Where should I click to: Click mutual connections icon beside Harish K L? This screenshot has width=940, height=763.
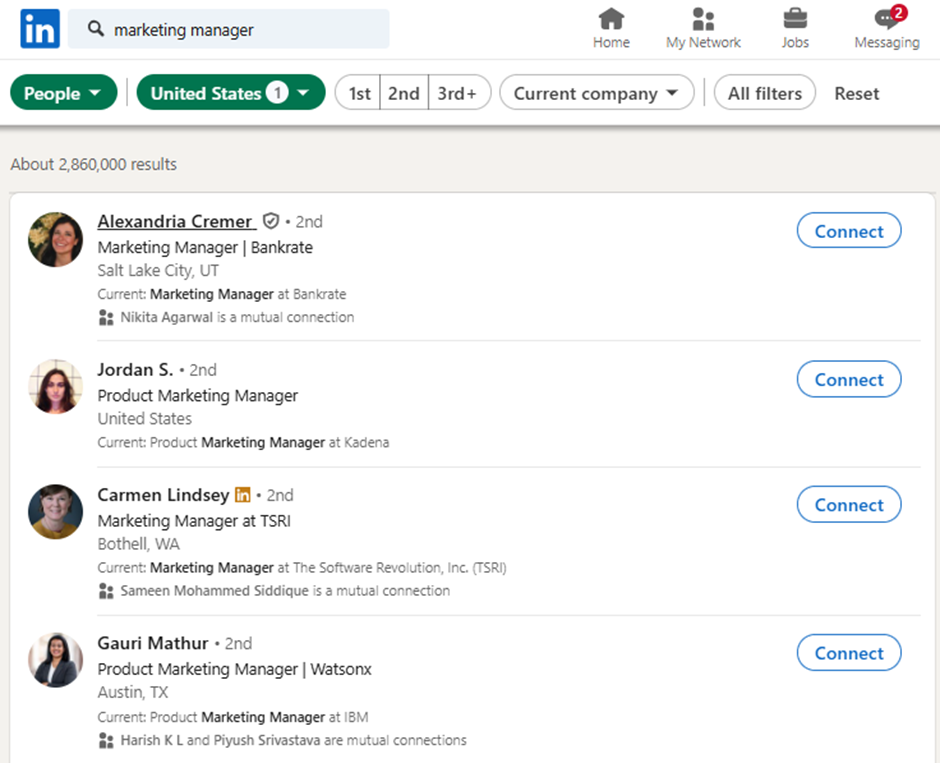(106, 740)
